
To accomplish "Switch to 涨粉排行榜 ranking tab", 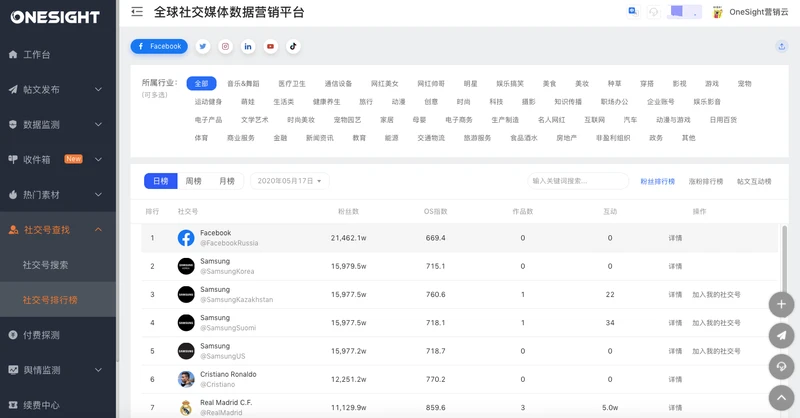I will (706, 181).
